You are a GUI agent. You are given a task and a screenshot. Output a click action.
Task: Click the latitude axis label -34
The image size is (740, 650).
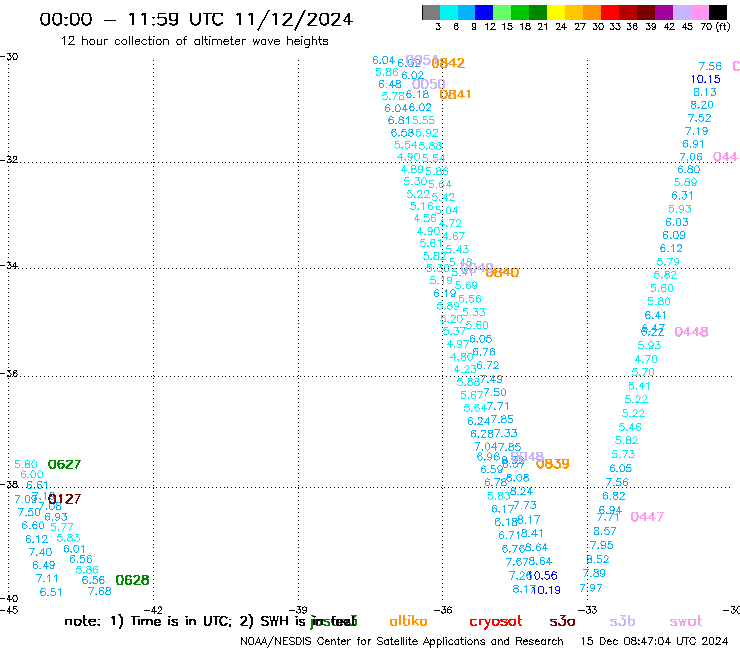coord(9,265)
